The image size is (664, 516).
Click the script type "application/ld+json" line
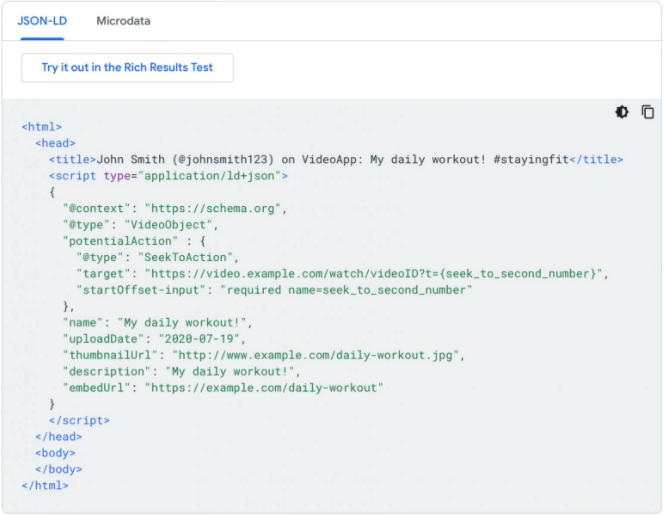pyautogui.click(x=168, y=176)
